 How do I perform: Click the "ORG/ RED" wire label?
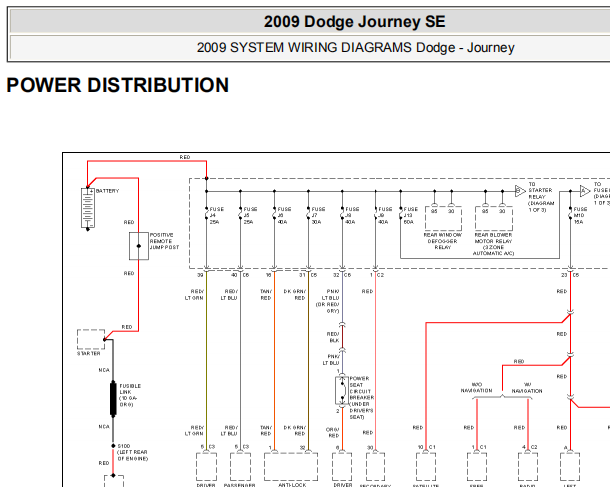click(333, 433)
